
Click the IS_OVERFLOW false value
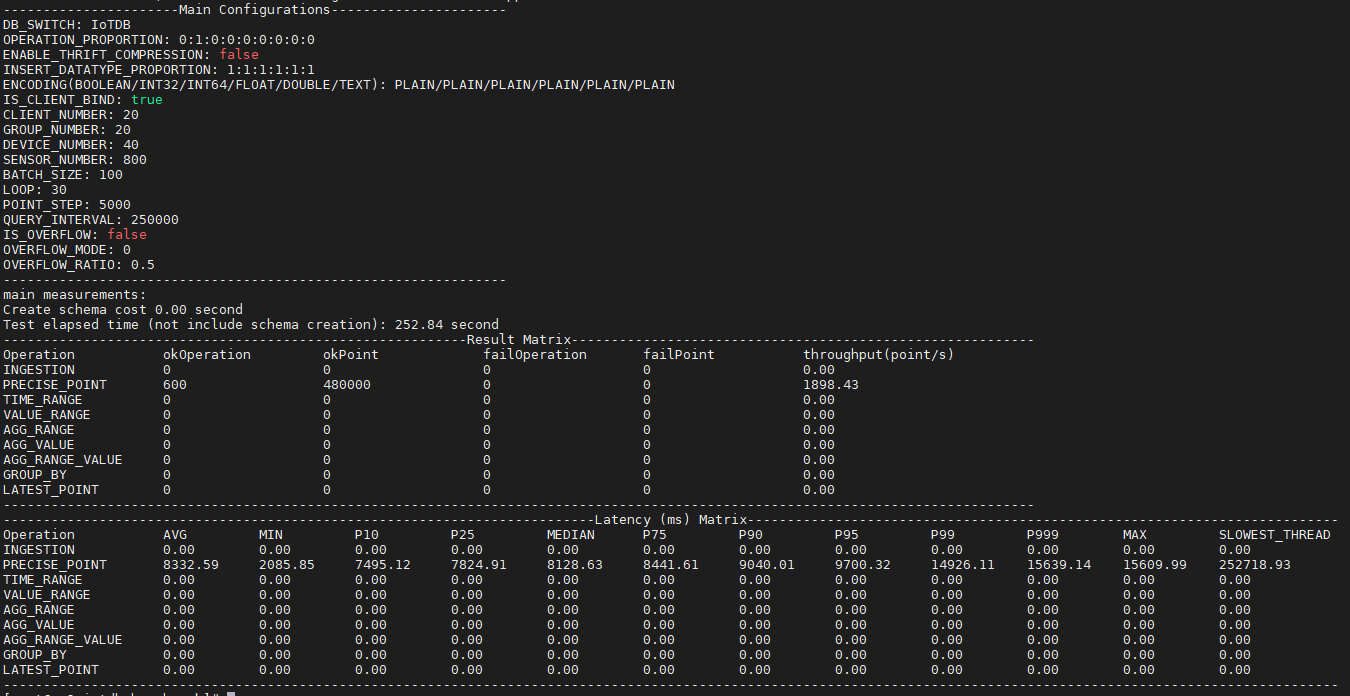tap(126, 235)
